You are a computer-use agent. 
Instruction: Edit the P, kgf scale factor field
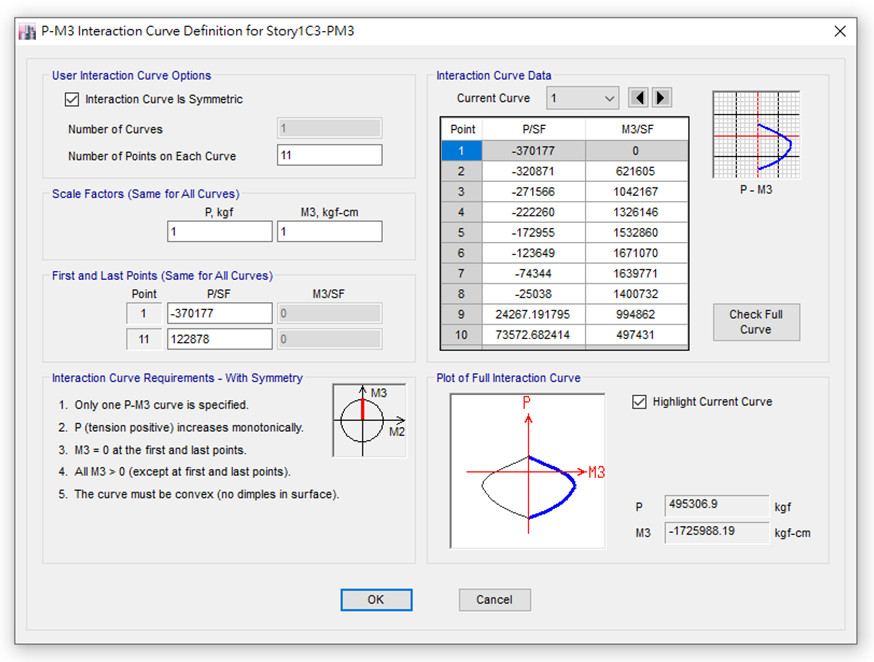coord(220,231)
